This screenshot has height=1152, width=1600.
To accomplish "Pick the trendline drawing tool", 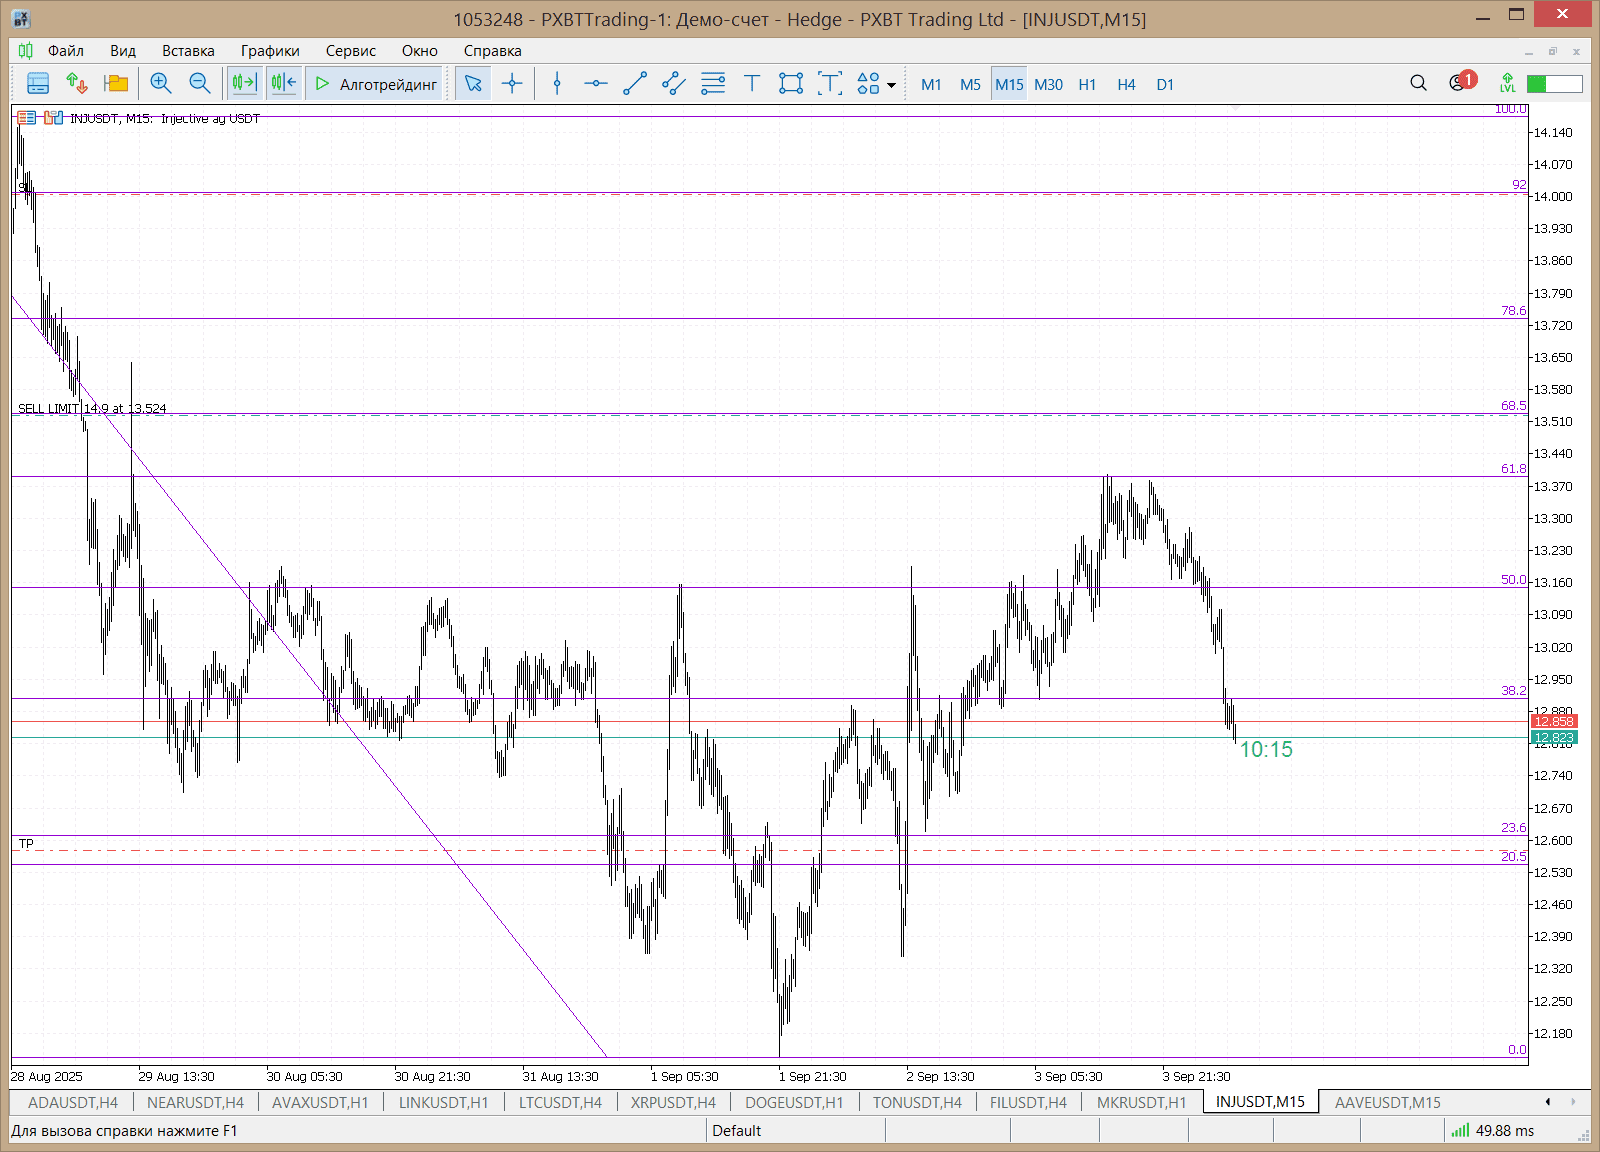I will (x=635, y=84).
